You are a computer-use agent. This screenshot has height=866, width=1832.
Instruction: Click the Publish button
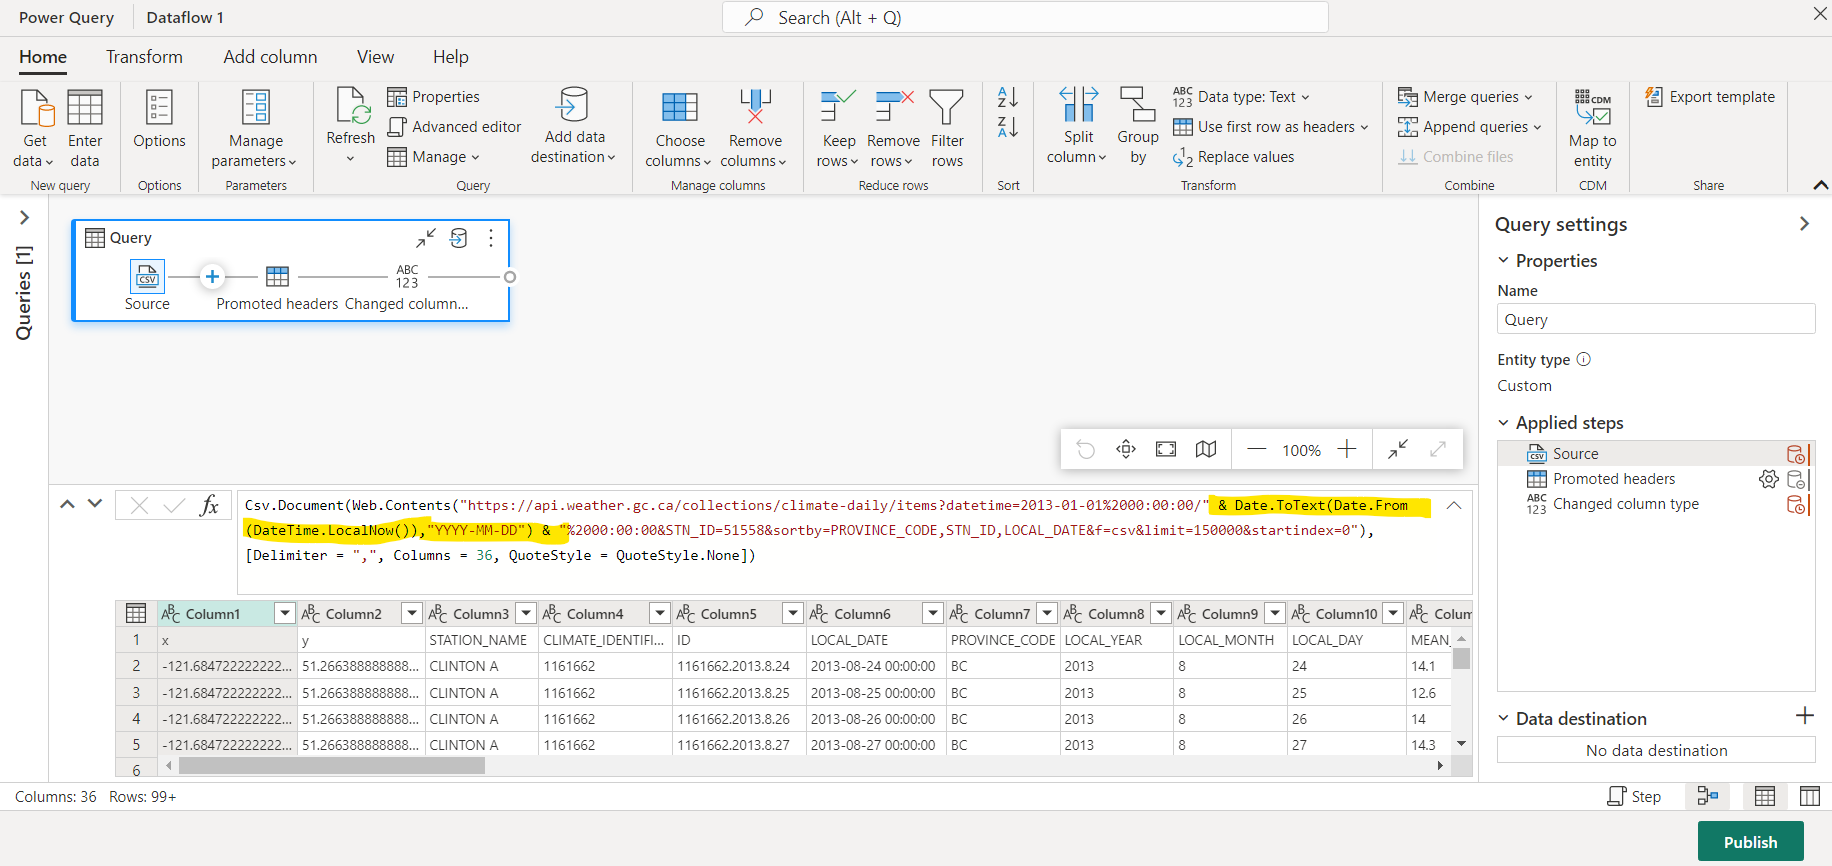click(x=1750, y=842)
